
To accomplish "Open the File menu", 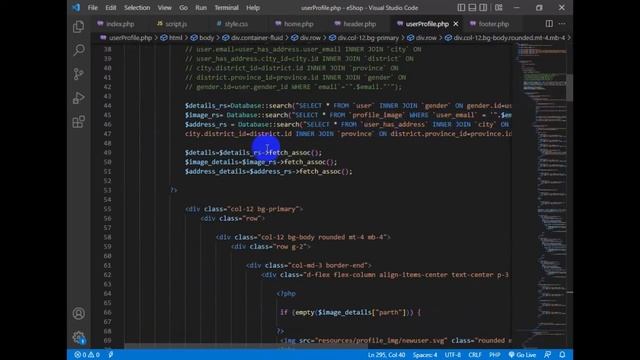I will [93, 8].
